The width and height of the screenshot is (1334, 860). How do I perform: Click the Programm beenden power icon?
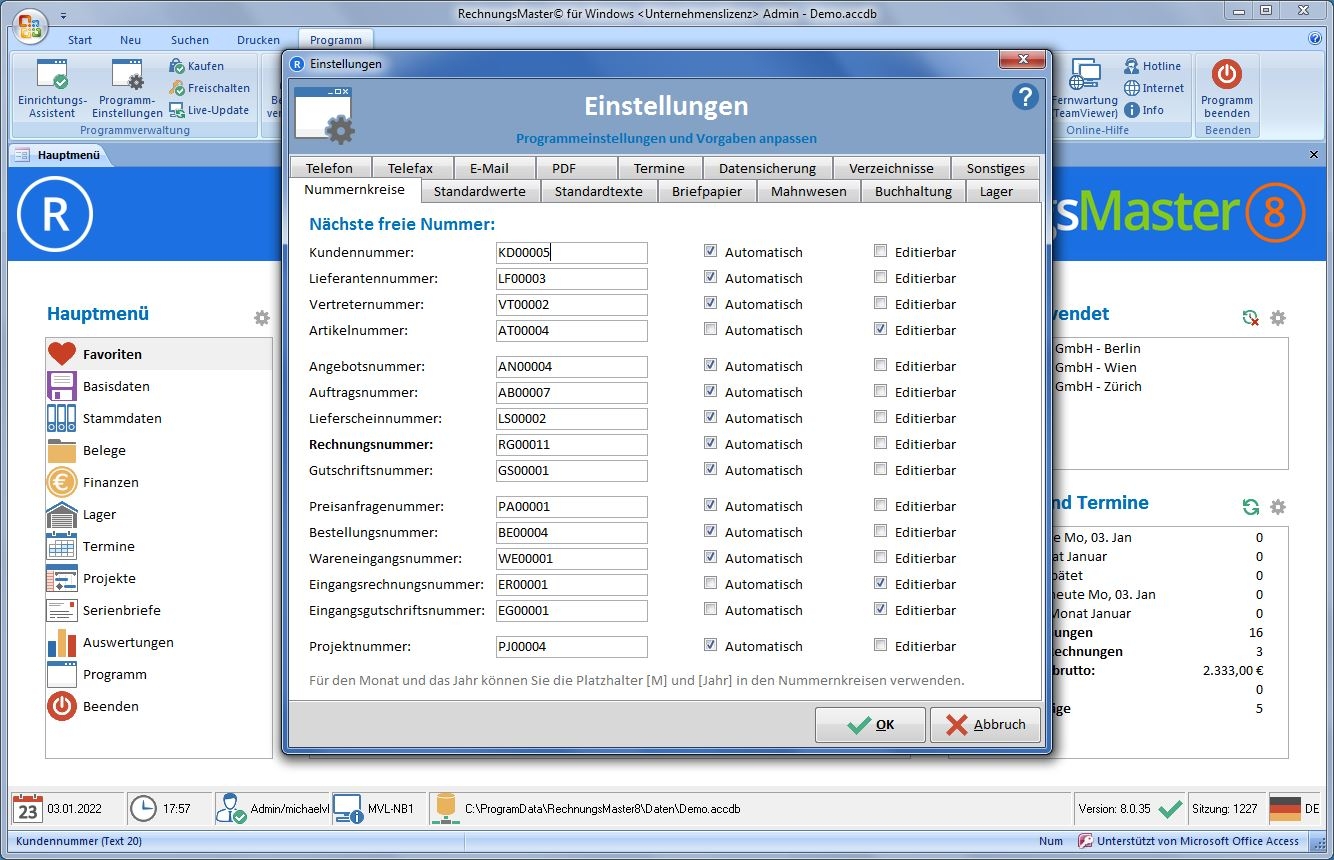[x=1227, y=75]
